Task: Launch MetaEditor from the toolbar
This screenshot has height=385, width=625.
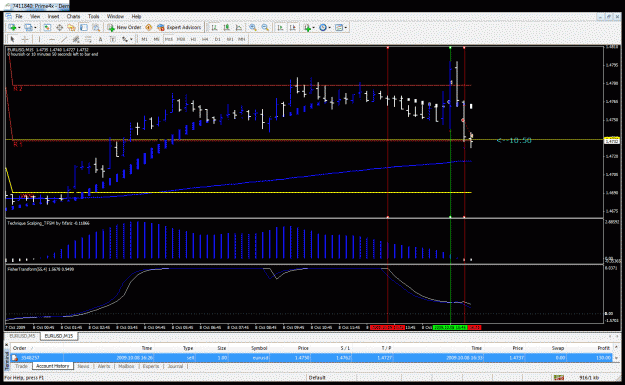Action: point(148,27)
